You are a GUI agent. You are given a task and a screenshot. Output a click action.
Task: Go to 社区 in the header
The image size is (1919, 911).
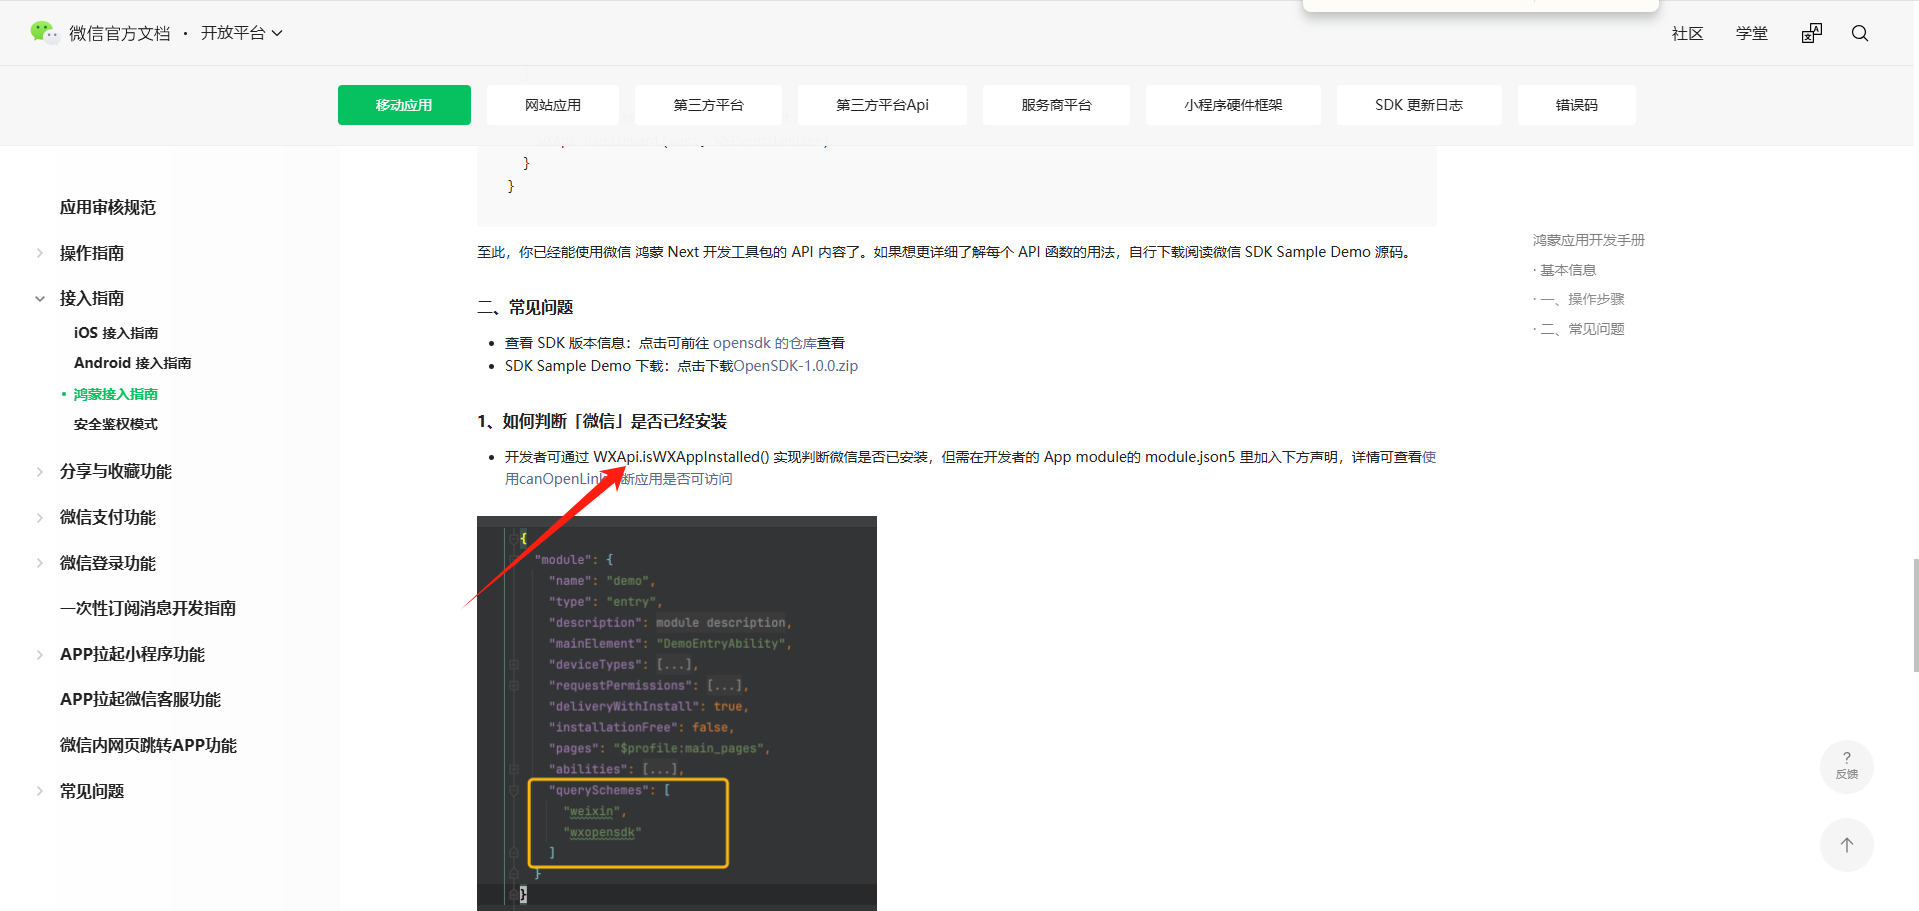coord(1688,34)
